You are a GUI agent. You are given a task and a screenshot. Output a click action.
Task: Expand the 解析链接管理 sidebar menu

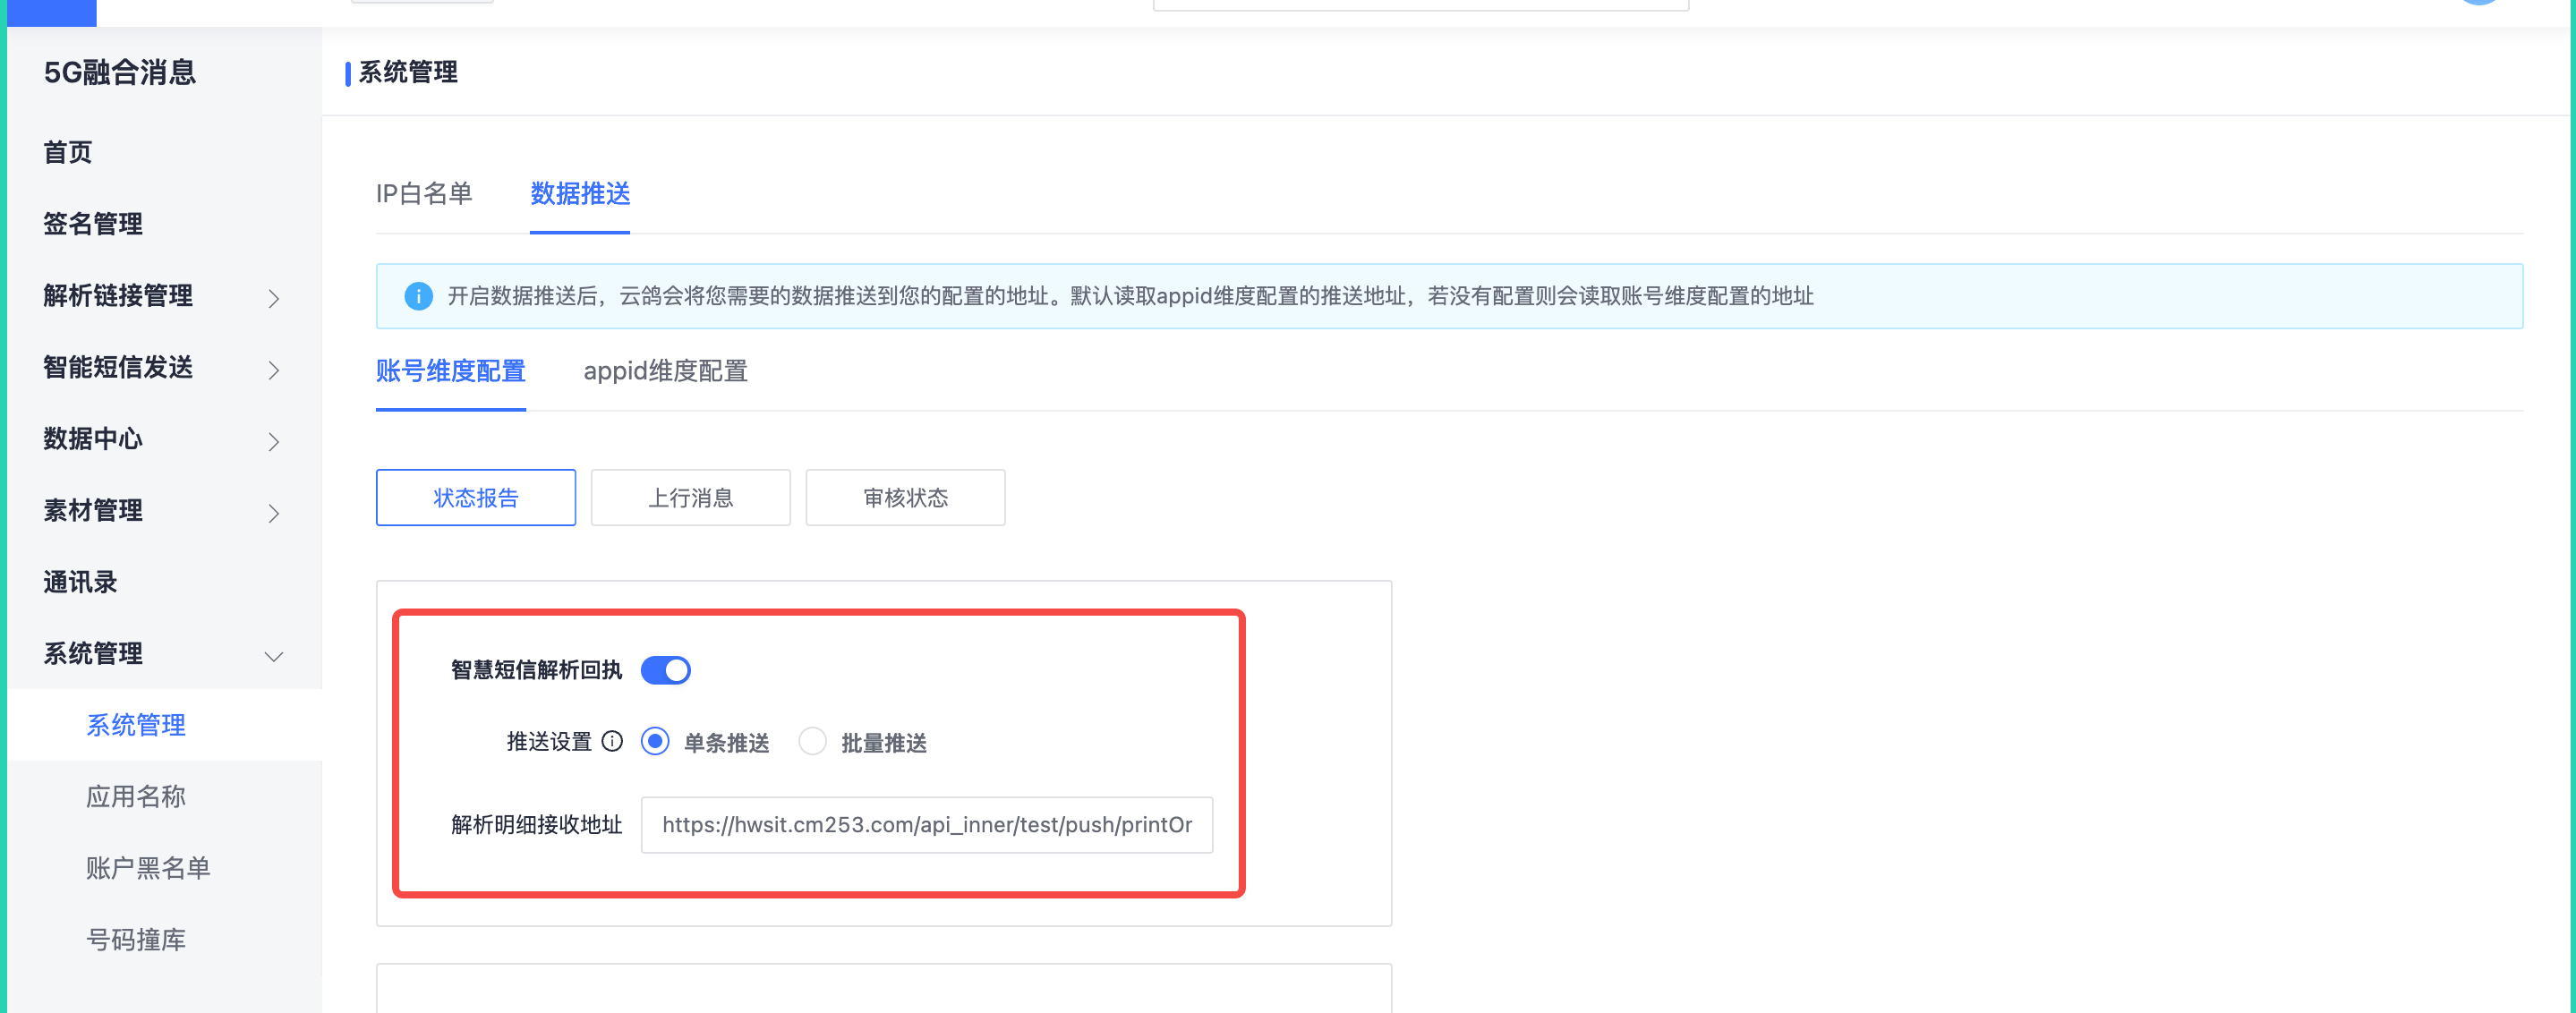pos(161,296)
